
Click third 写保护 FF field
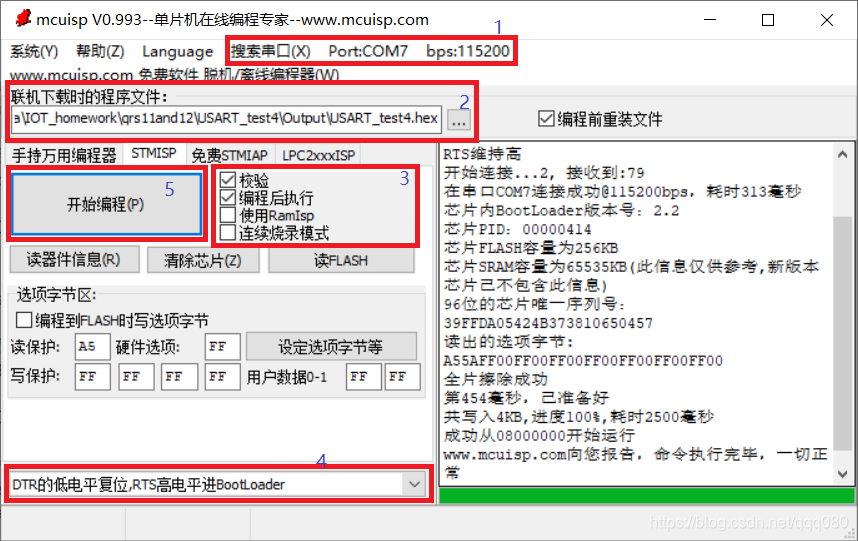point(179,376)
